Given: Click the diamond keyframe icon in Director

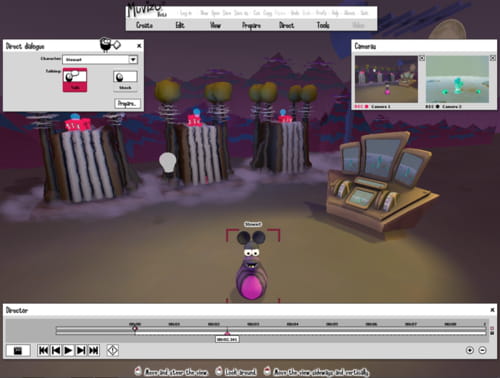Looking at the screenshot, I should coord(113,350).
